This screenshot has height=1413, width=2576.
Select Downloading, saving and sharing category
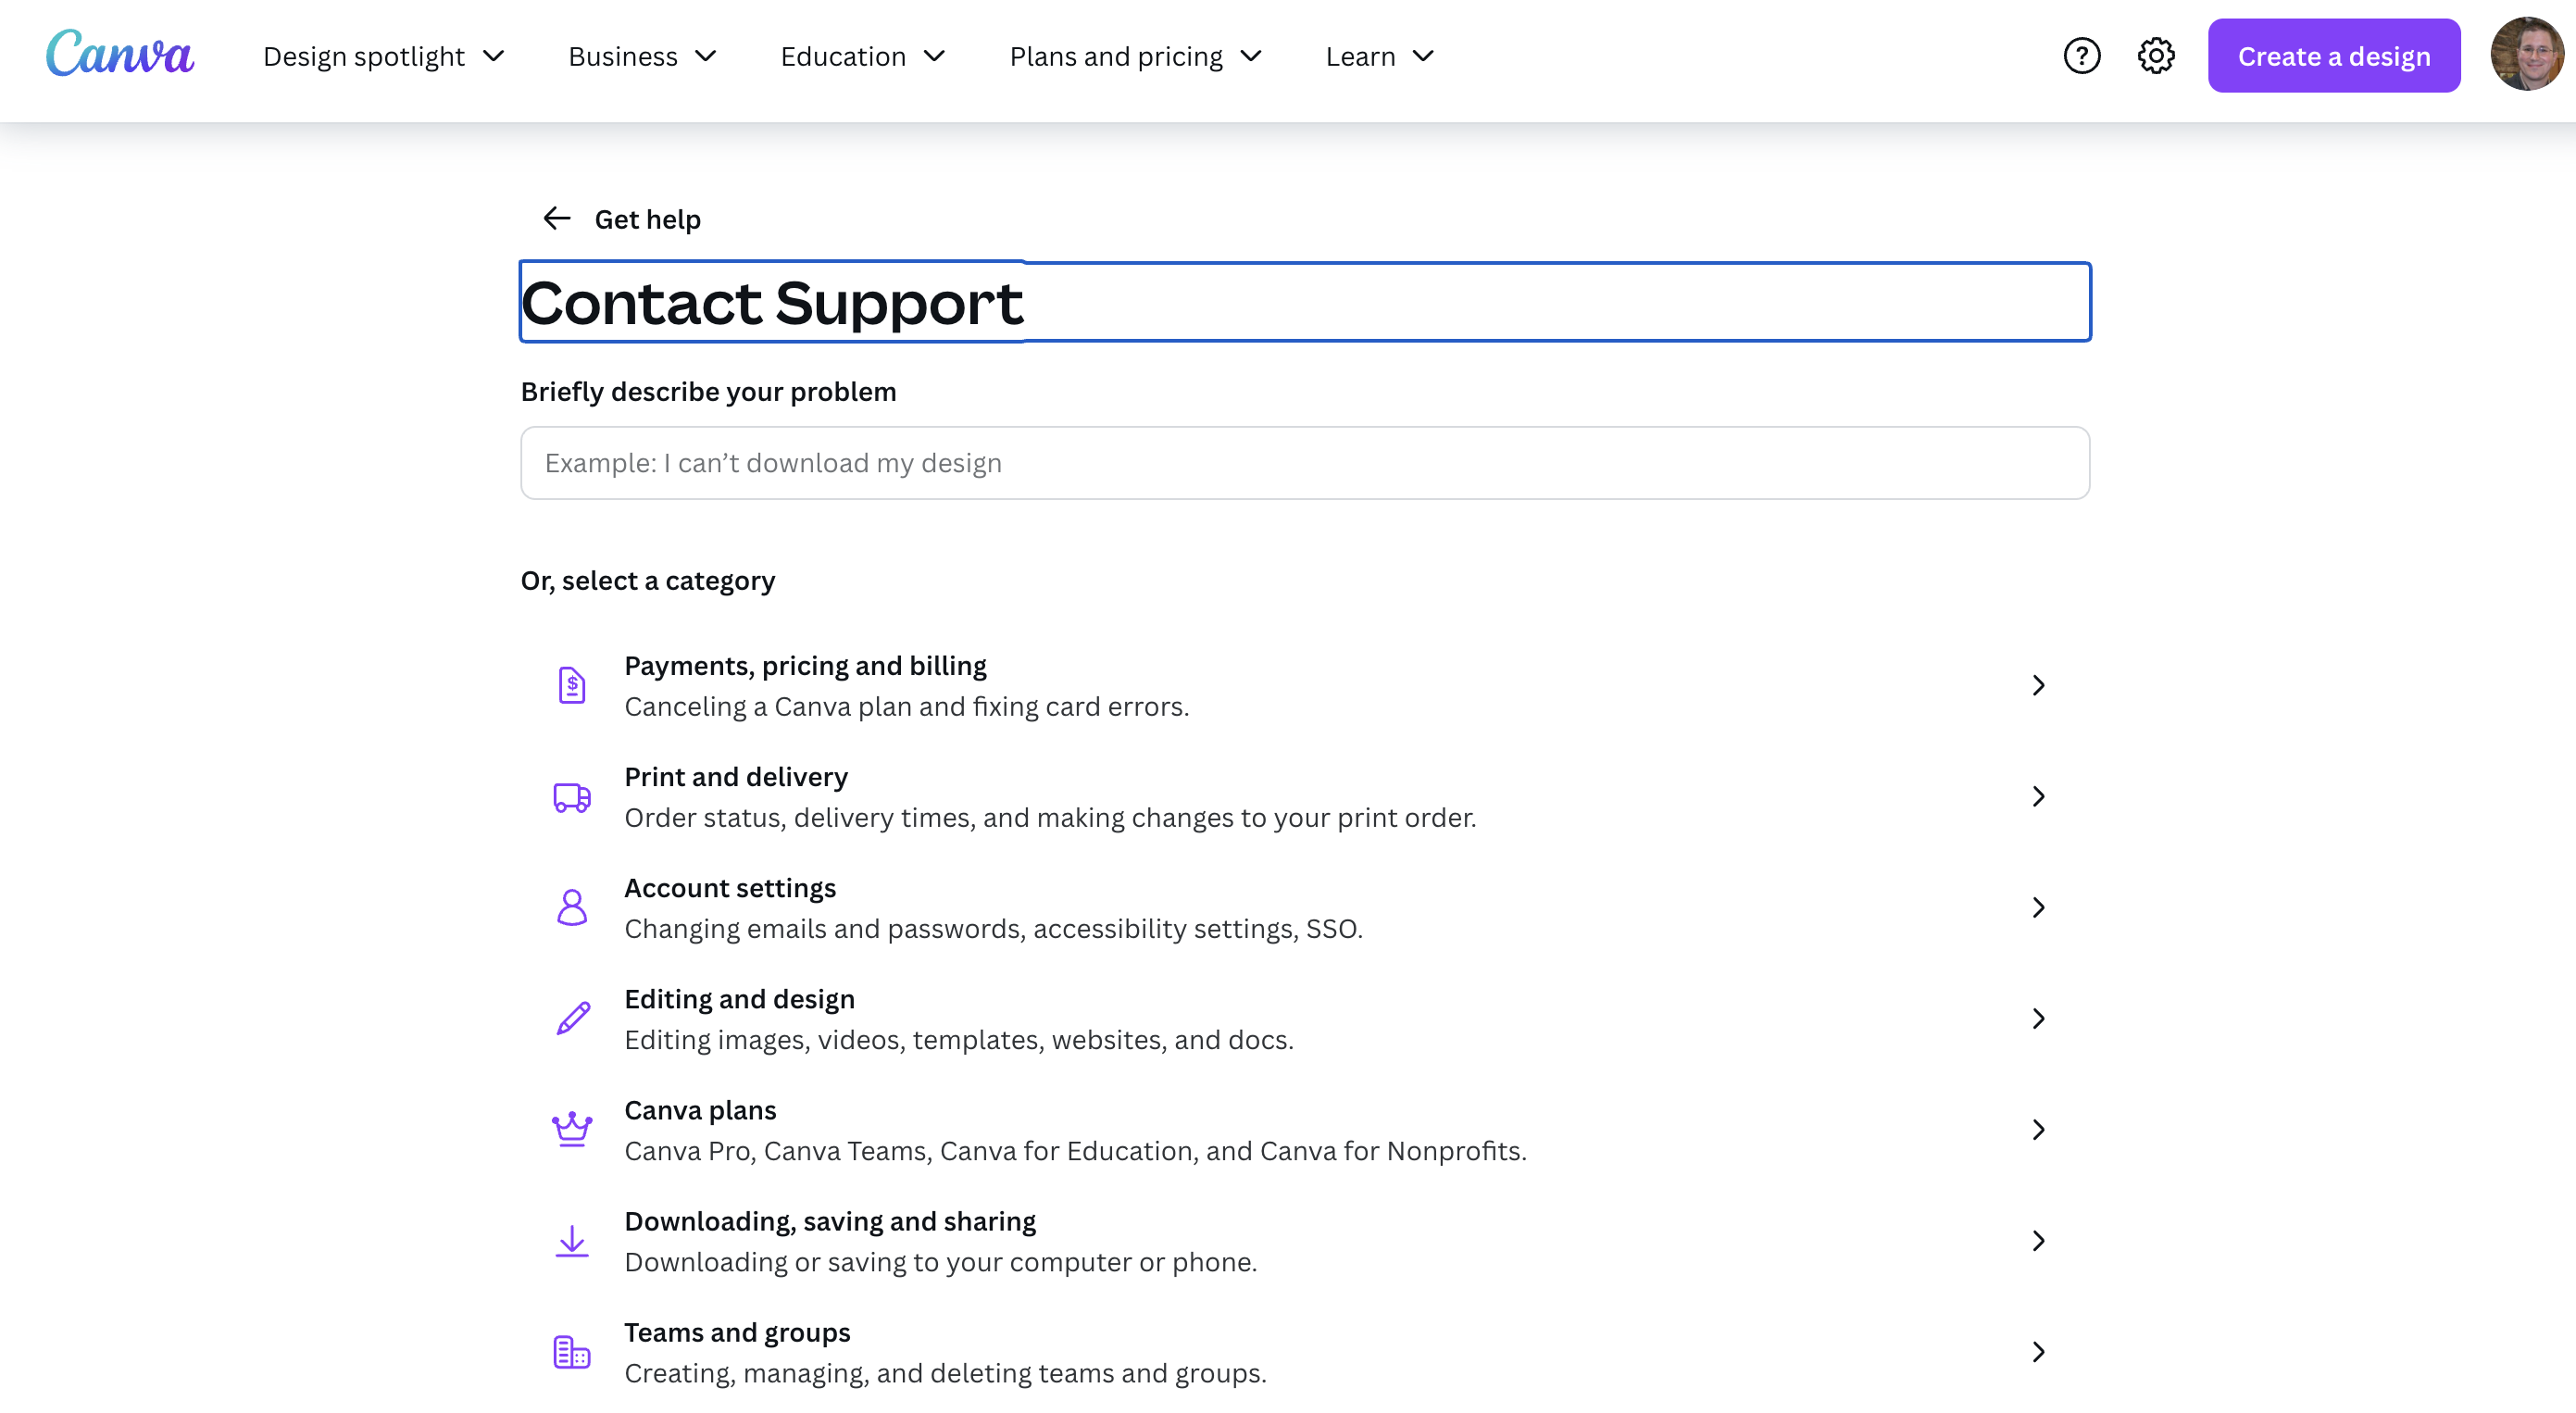pos(1305,1241)
